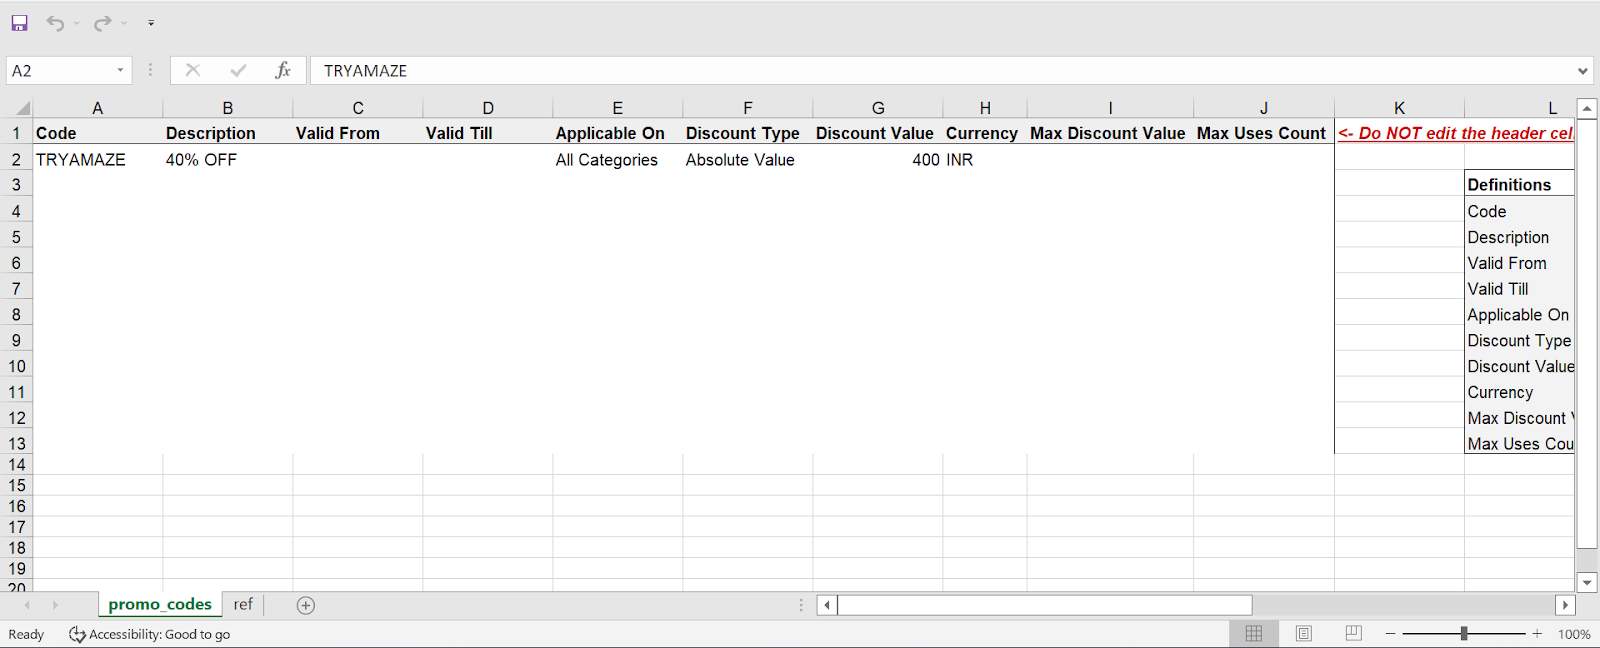Redo the last undone action

[x=102, y=22]
